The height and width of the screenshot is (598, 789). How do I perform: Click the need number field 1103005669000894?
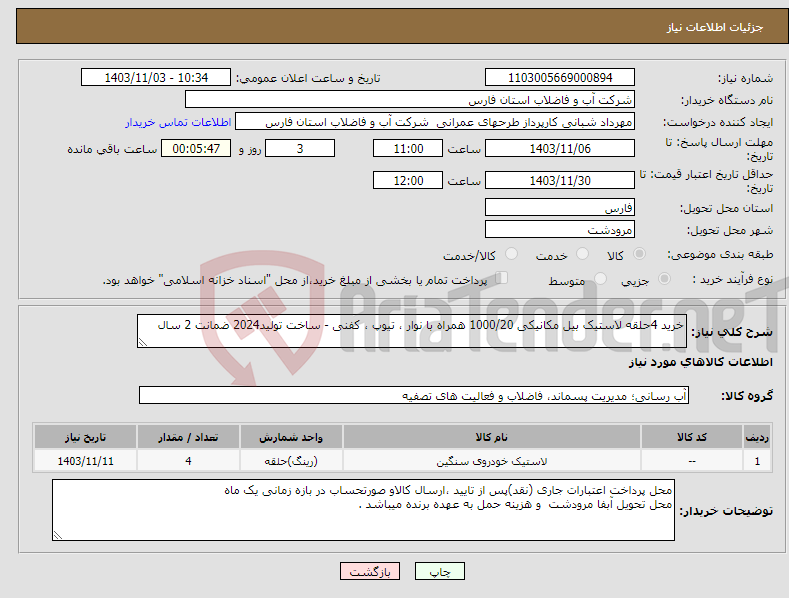560,78
